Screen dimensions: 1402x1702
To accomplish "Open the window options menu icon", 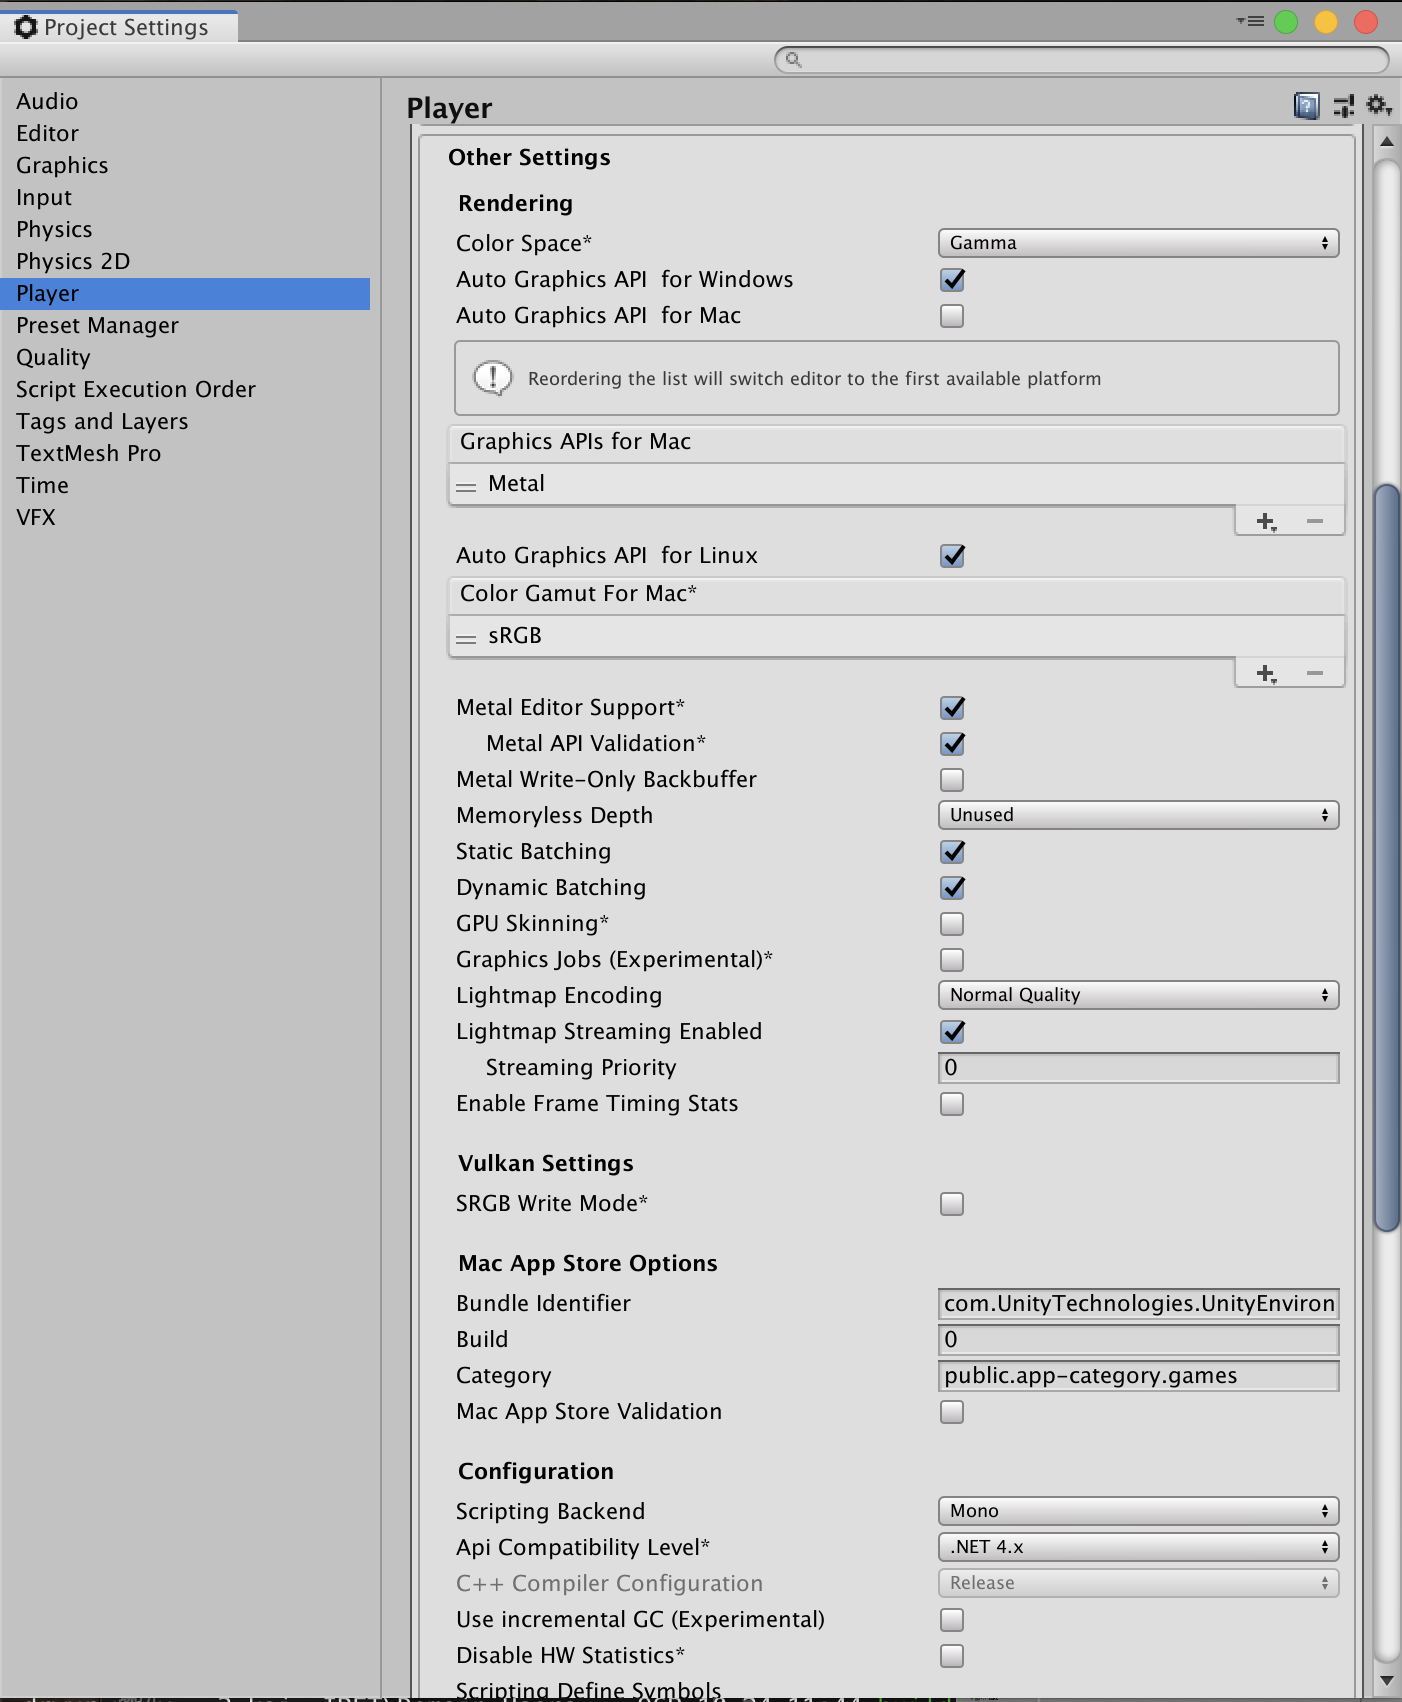I will coord(1250,21).
